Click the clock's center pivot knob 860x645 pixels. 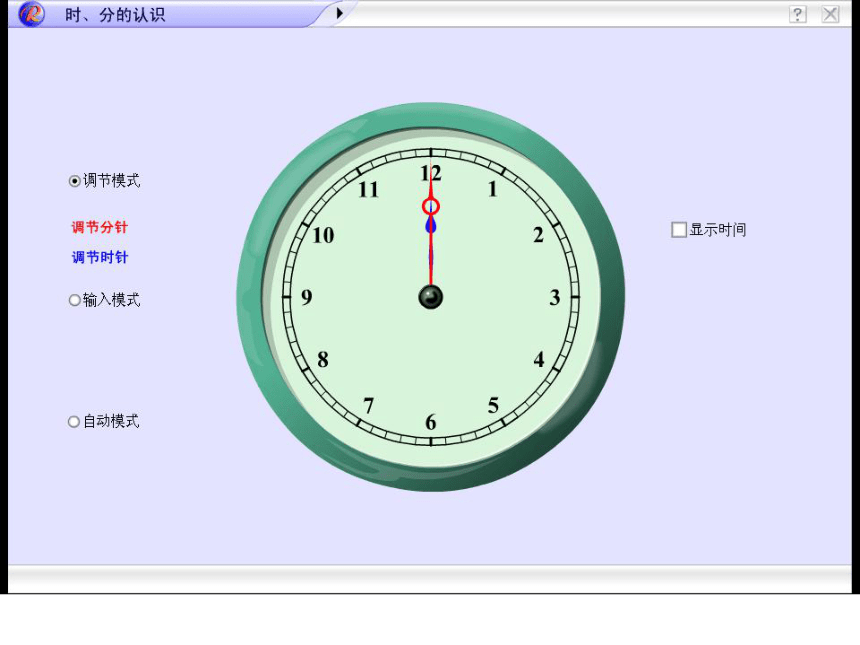tap(431, 297)
